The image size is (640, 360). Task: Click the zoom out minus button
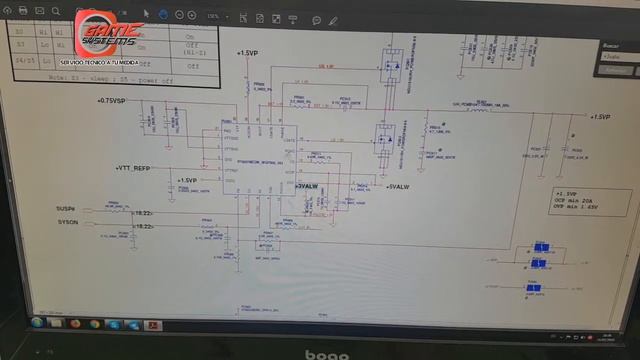tap(179, 15)
